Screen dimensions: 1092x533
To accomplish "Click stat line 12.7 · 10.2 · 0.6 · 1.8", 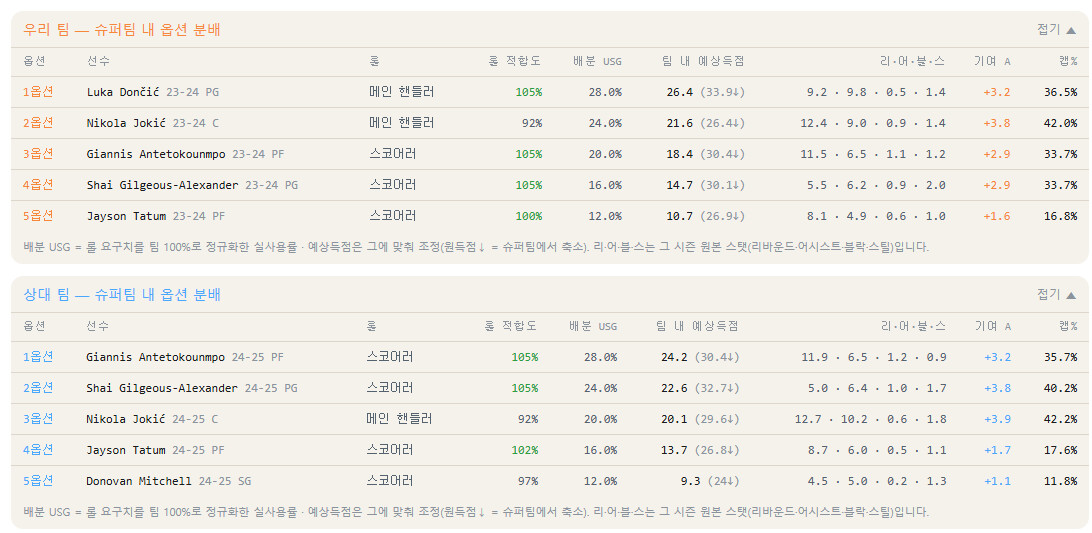I will pos(871,419).
